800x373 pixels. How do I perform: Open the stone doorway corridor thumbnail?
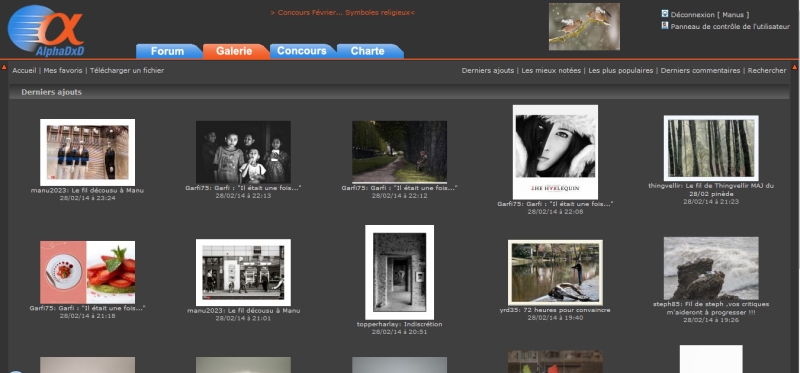[399, 272]
